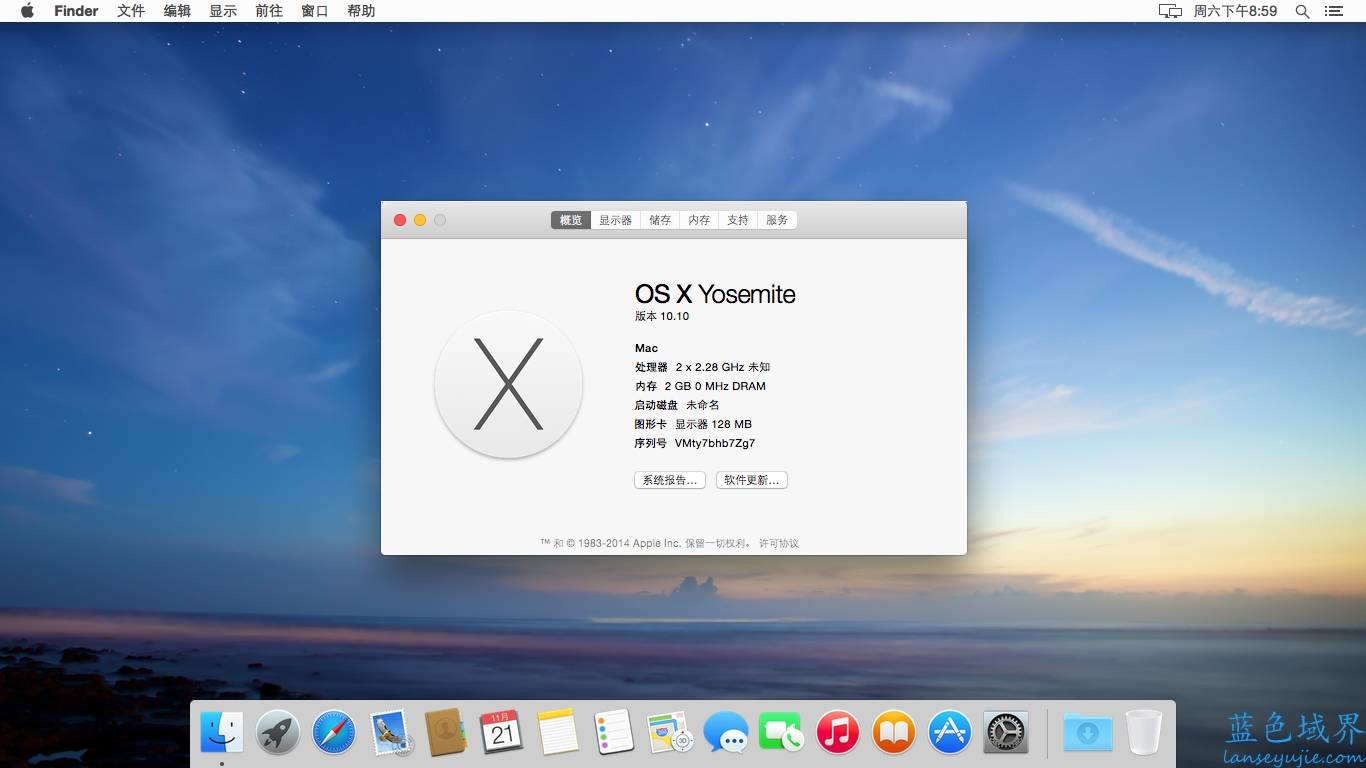
Task: Close the About This Mac window
Action: click(400, 220)
